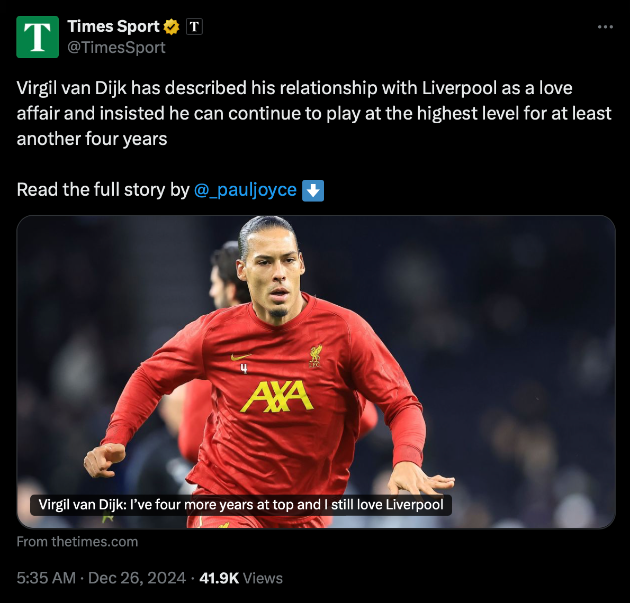Open the Times Sport green avatar
Viewport: 630px width, 603px height.
coord(38,36)
